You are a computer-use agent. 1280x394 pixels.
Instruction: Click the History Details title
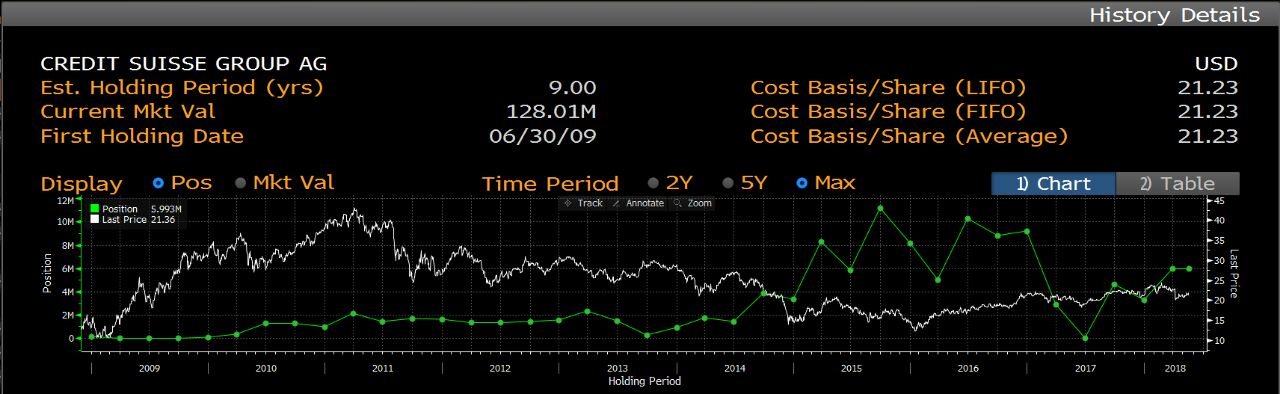coord(1174,15)
